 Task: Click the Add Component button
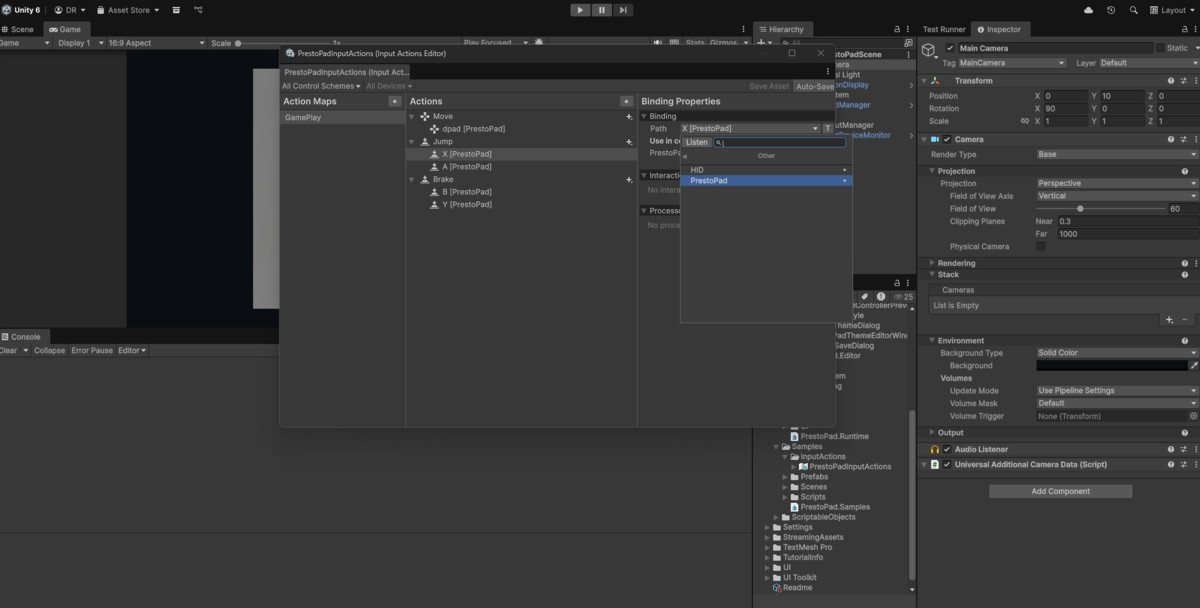1060,491
